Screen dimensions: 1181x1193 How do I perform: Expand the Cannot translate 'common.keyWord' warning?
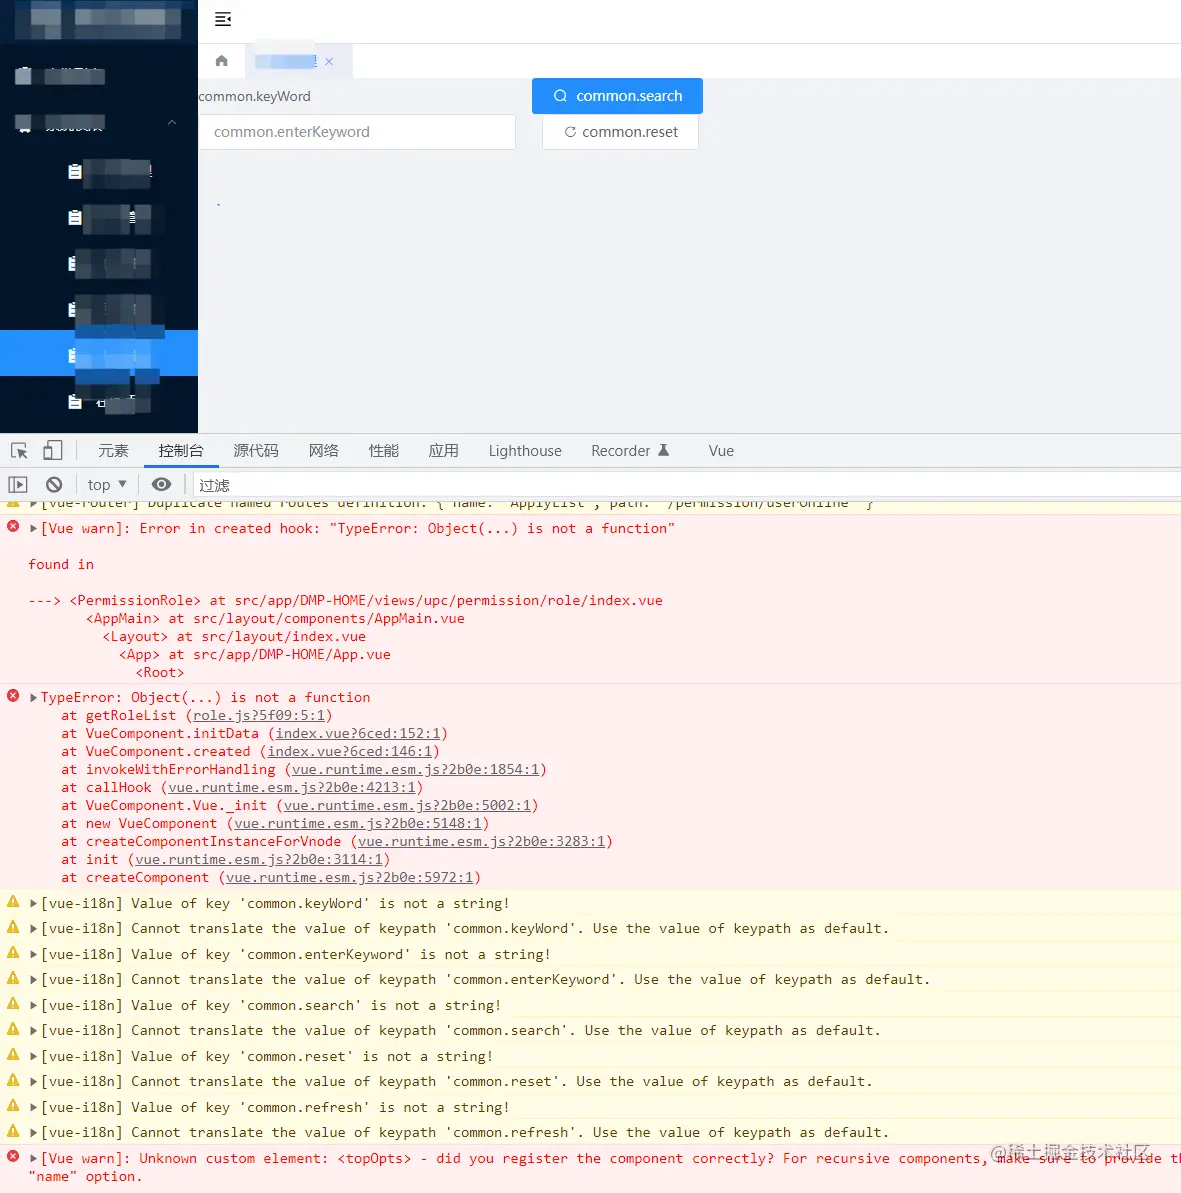point(33,929)
